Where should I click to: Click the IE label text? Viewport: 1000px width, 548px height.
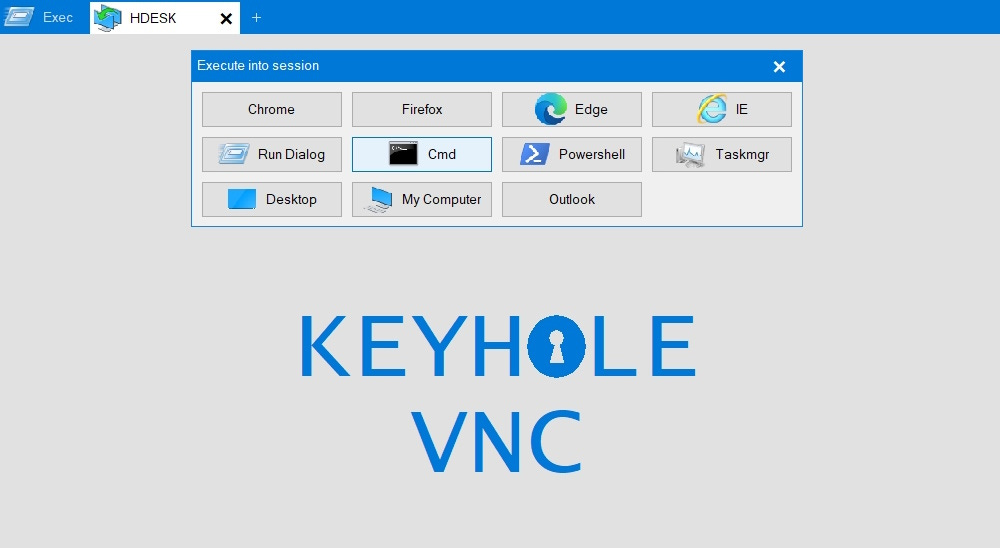coord(742,110)
